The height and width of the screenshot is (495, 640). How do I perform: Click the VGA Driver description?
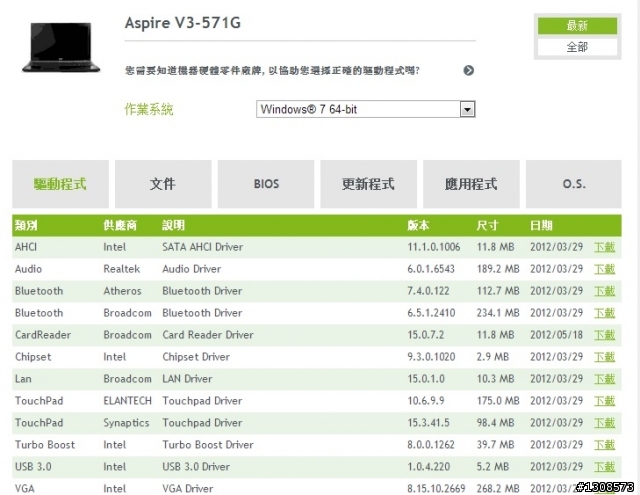(188, 488)
